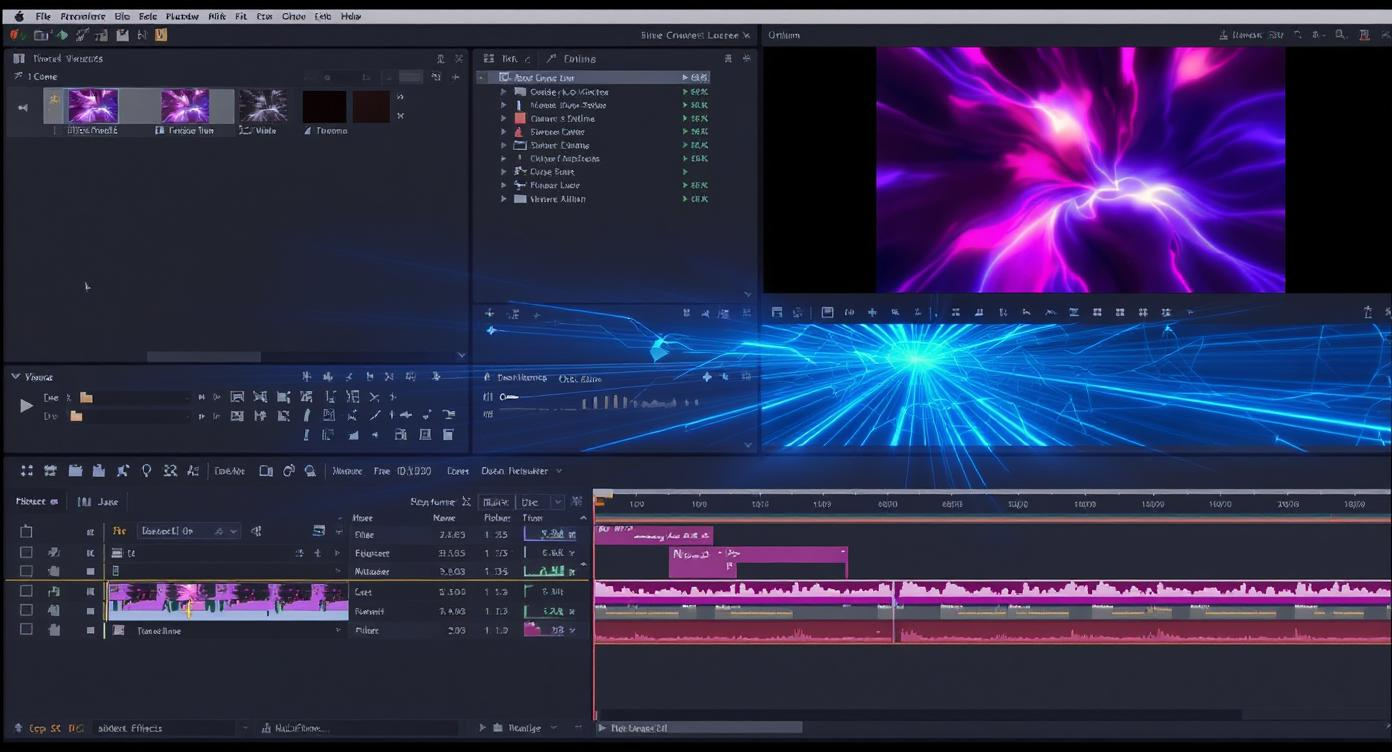Image resolution: width=1392 pixels, height=752 pixels.
Task: Expand the last row of the tree list
Action: [x=504, y=199]
